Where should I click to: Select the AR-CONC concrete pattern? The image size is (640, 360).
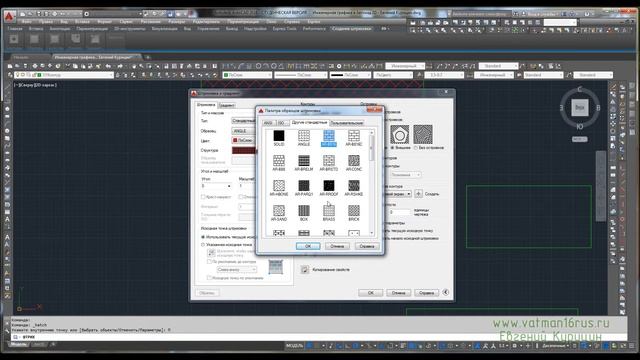pos(353,160)
